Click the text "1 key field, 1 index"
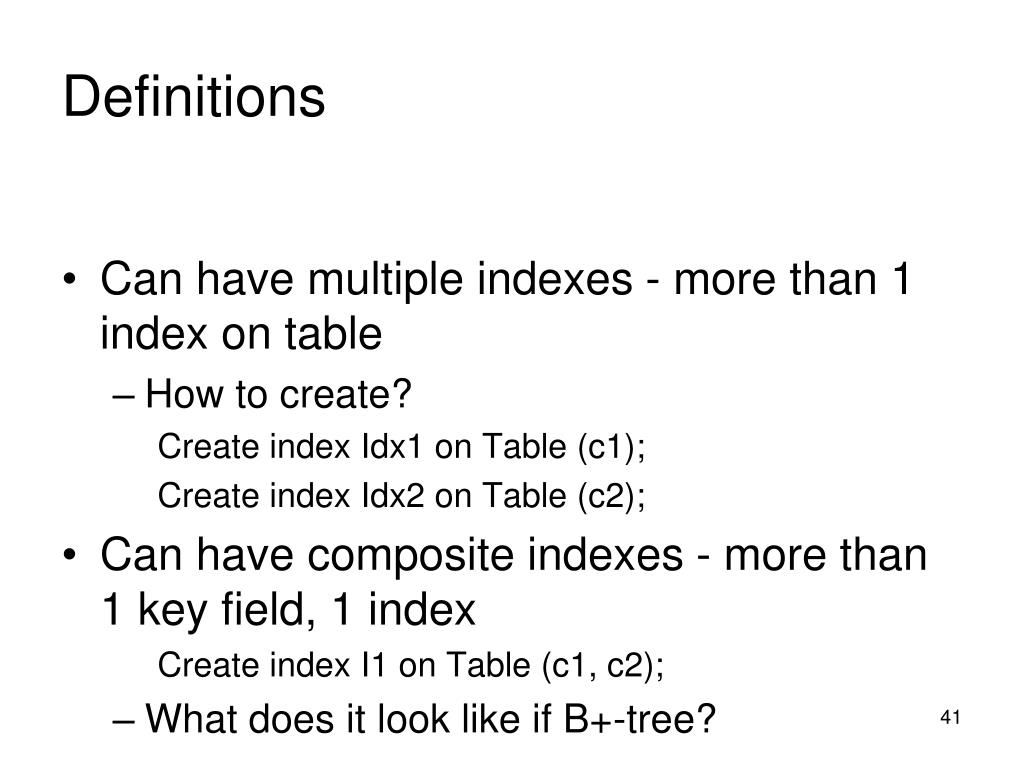 (288, 610)
